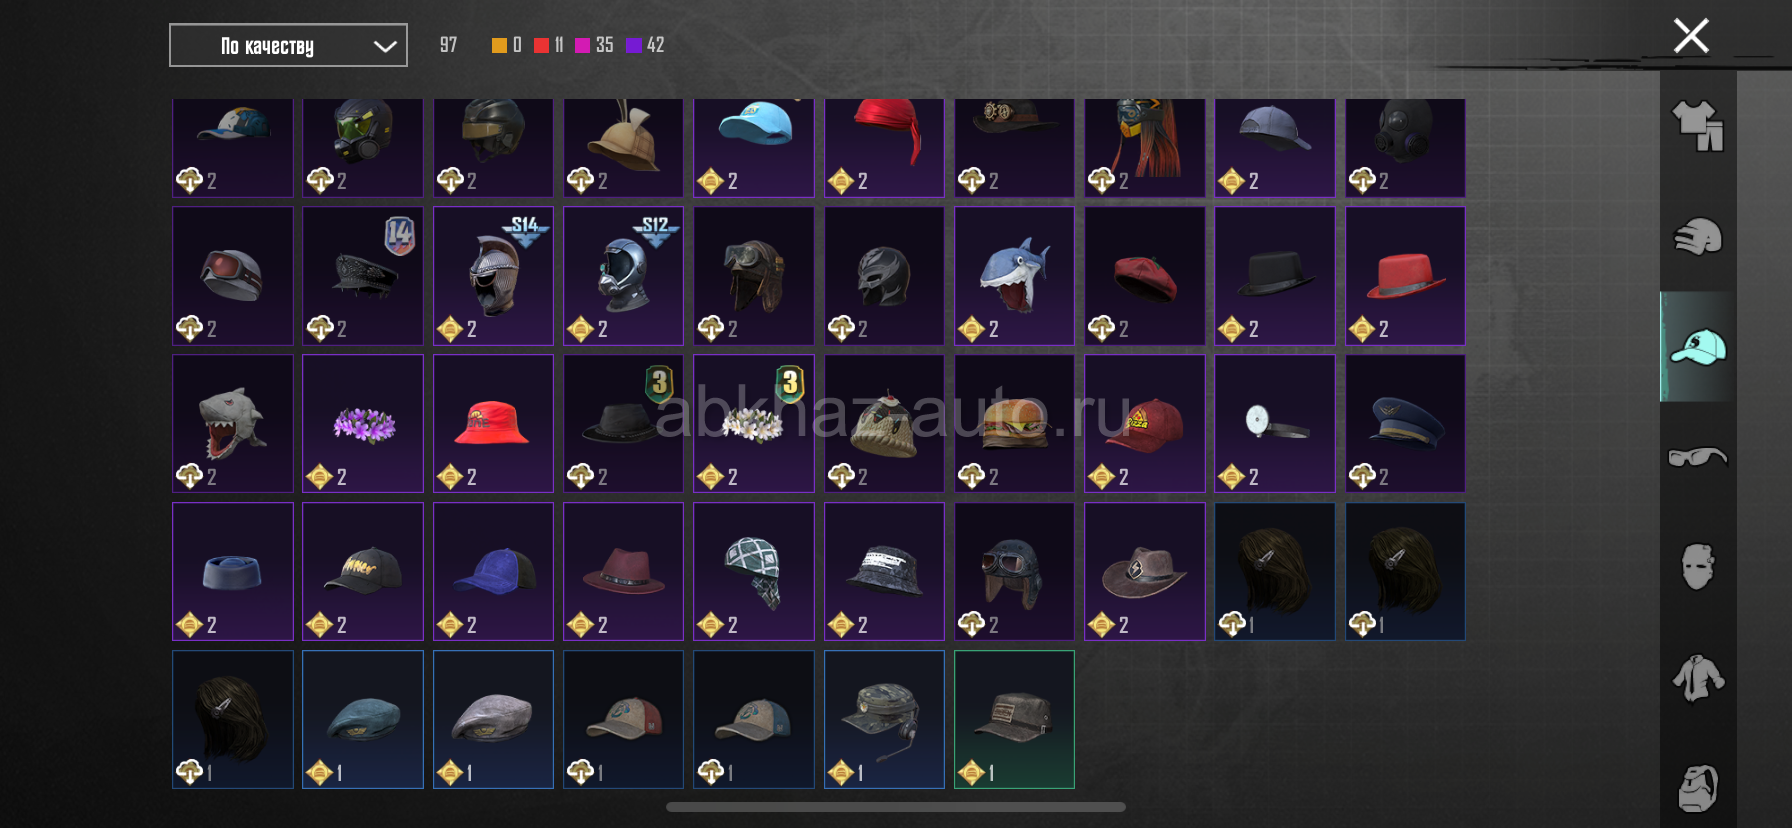Open the outfits (t-shirt) category
Image resolution: width=1792 pixels, height=828 pixels.
(x=1698, y=126)
